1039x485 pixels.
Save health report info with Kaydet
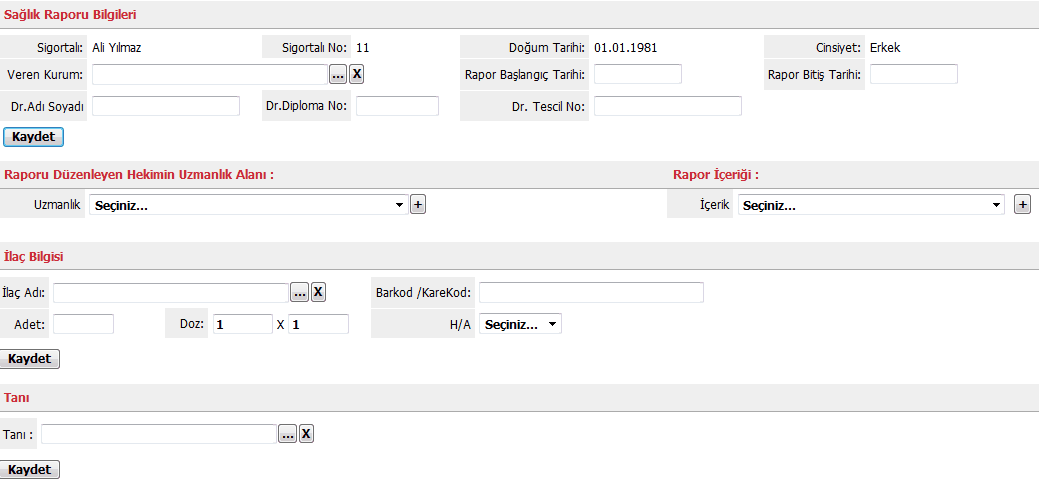(x=34, y=136)
